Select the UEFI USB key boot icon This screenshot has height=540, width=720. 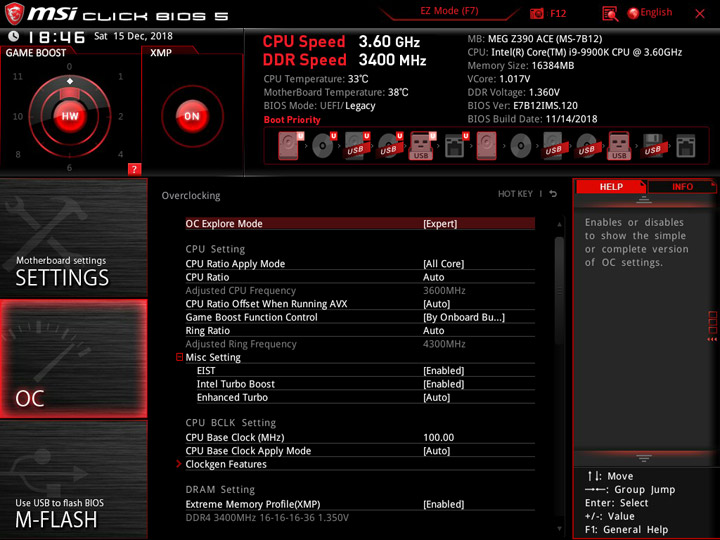[x=422, y=146]
